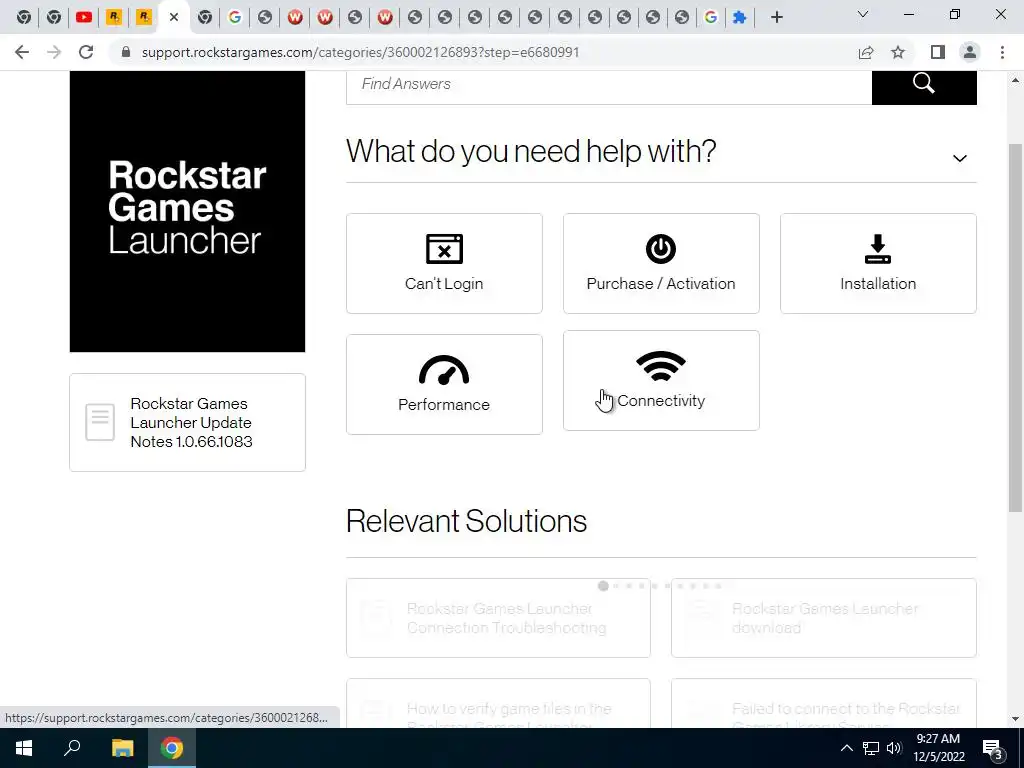Open the Windows notification center
The width and height of the screenshot is (1024, 768).
coord(993,748)
